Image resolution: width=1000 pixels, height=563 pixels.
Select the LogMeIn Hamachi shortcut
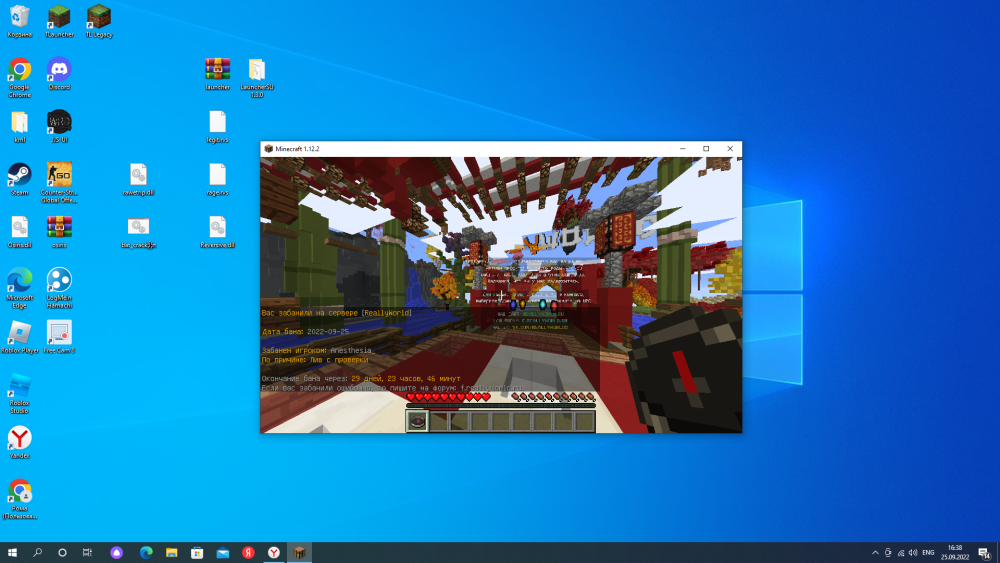pos(59,288)
